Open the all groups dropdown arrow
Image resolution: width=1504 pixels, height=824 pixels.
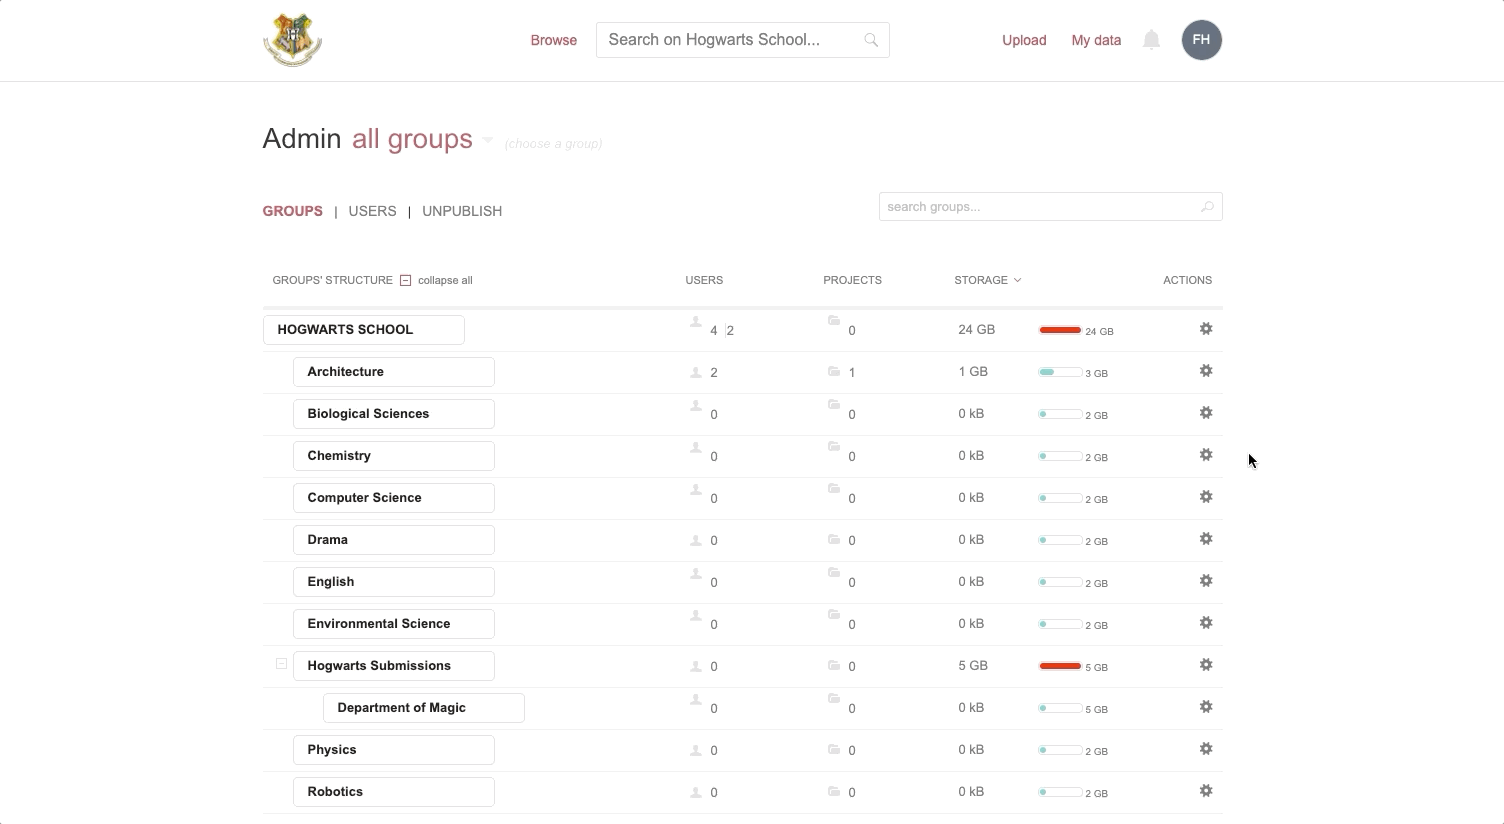pyautogui.click(x=487, y=140)
